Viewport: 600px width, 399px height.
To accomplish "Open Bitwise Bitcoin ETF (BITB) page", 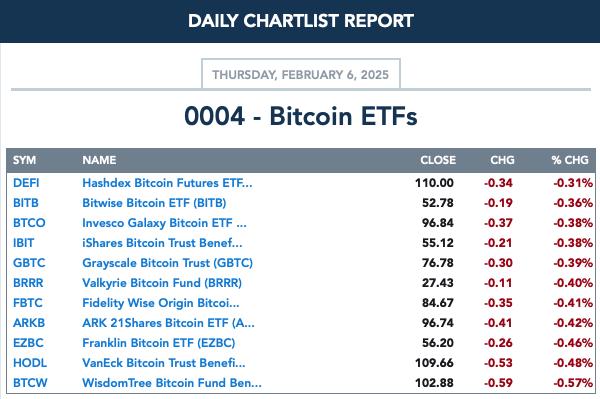I will click(x=154, y=203).
